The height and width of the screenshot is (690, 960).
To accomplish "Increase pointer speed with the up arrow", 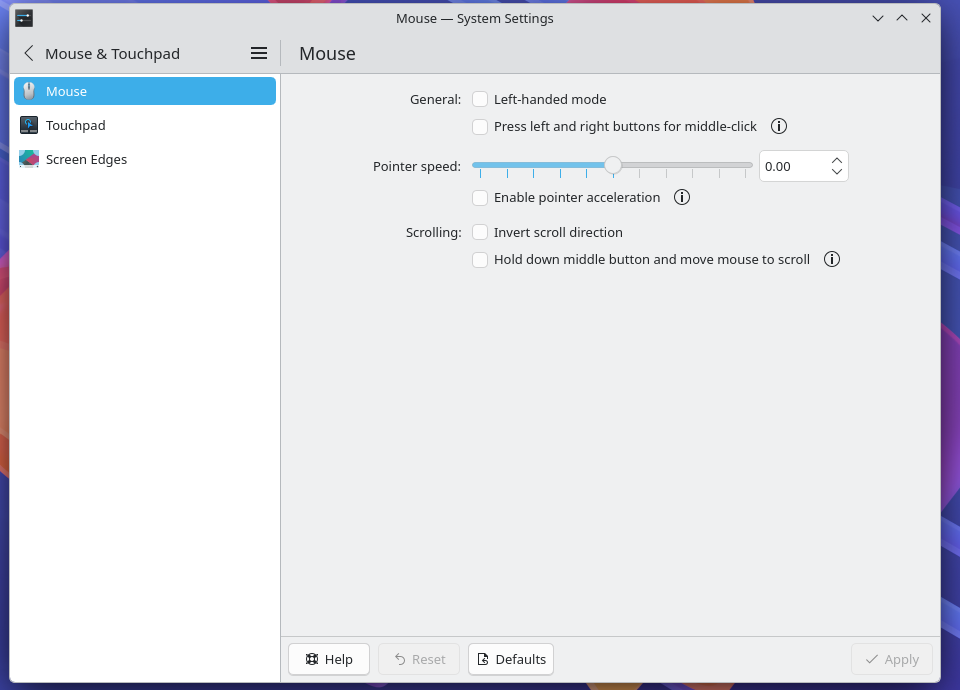I will [837, 160].
